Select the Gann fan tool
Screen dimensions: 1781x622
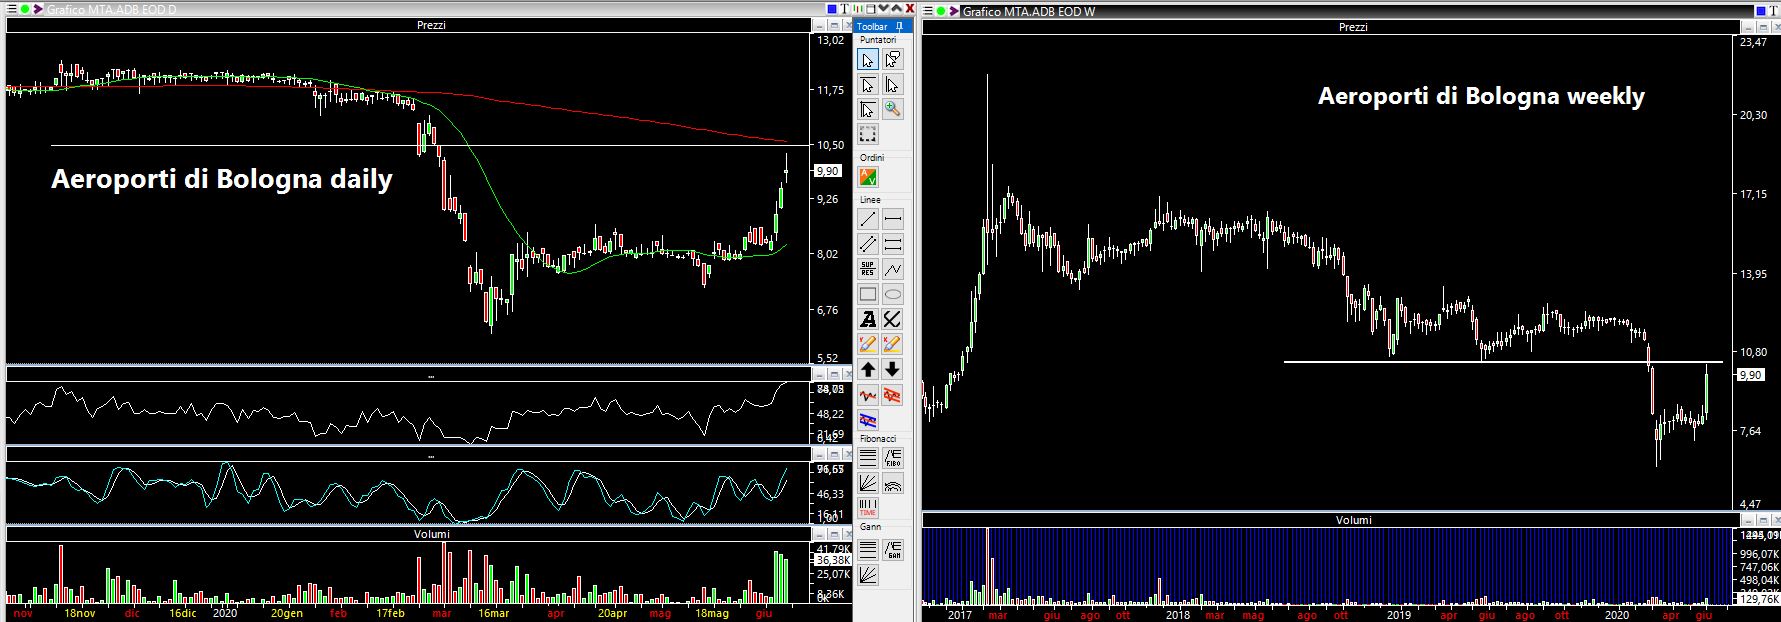pyautogui.click(x=868, y=574)
